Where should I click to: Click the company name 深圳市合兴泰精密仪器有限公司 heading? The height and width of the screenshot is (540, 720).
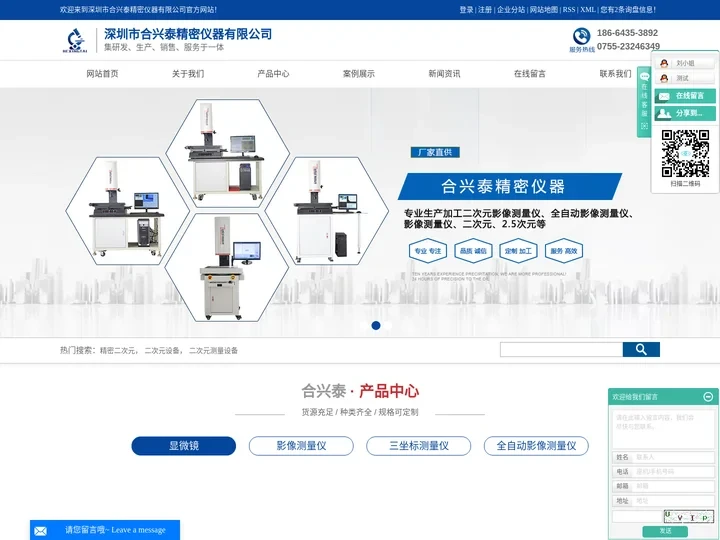point(188,34)
